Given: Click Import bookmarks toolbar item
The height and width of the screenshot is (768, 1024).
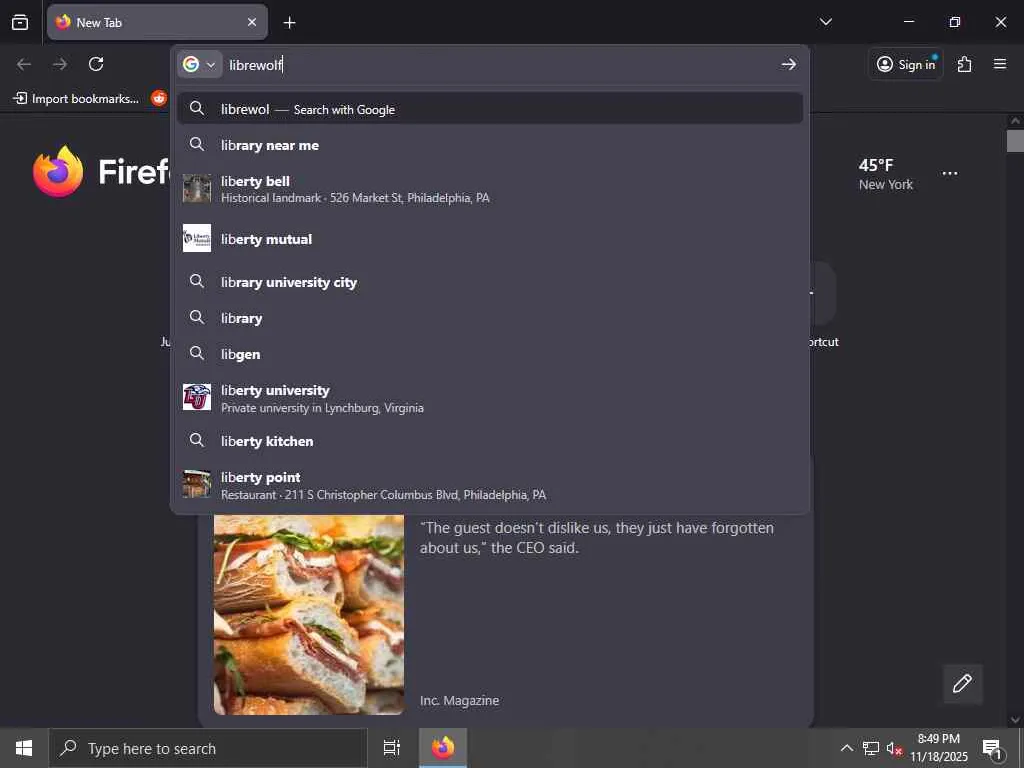Looking at the screenshot, I should coord(76,99).
